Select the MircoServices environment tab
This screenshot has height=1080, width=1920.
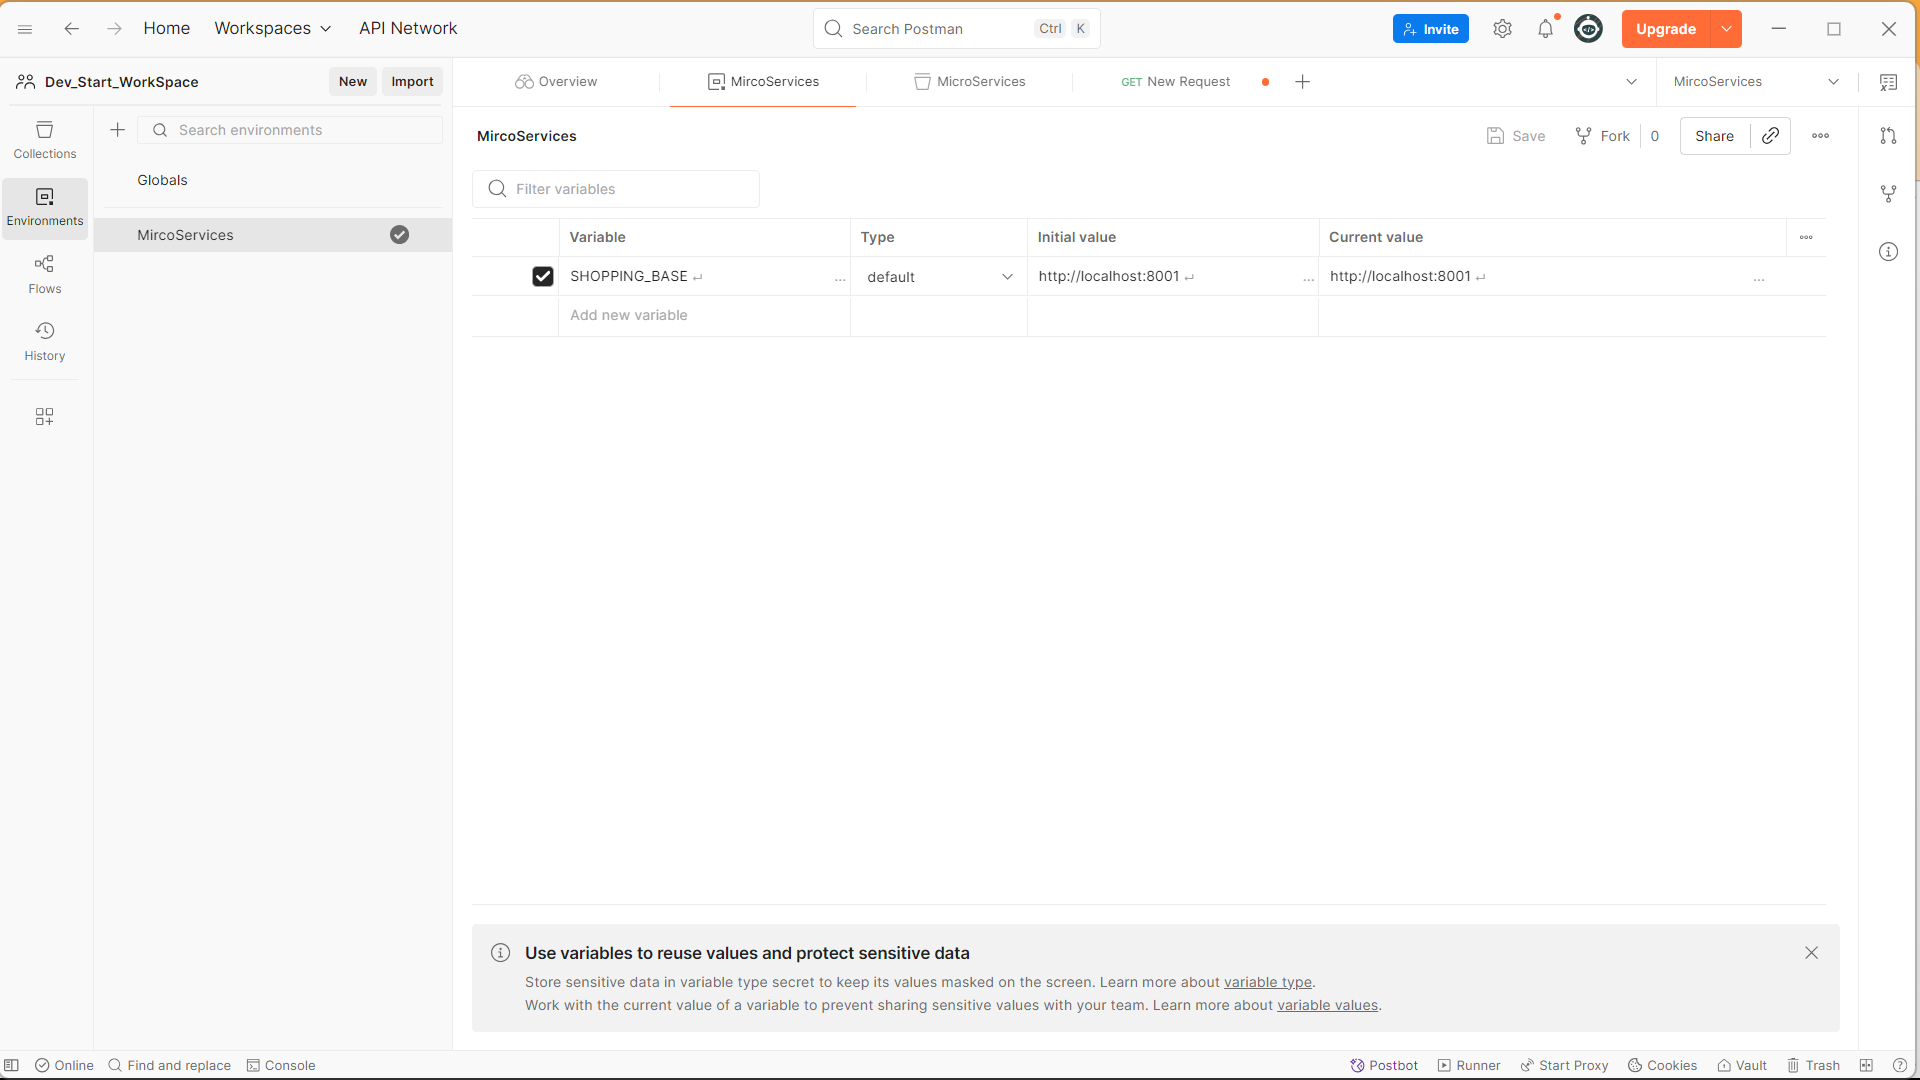763,82
